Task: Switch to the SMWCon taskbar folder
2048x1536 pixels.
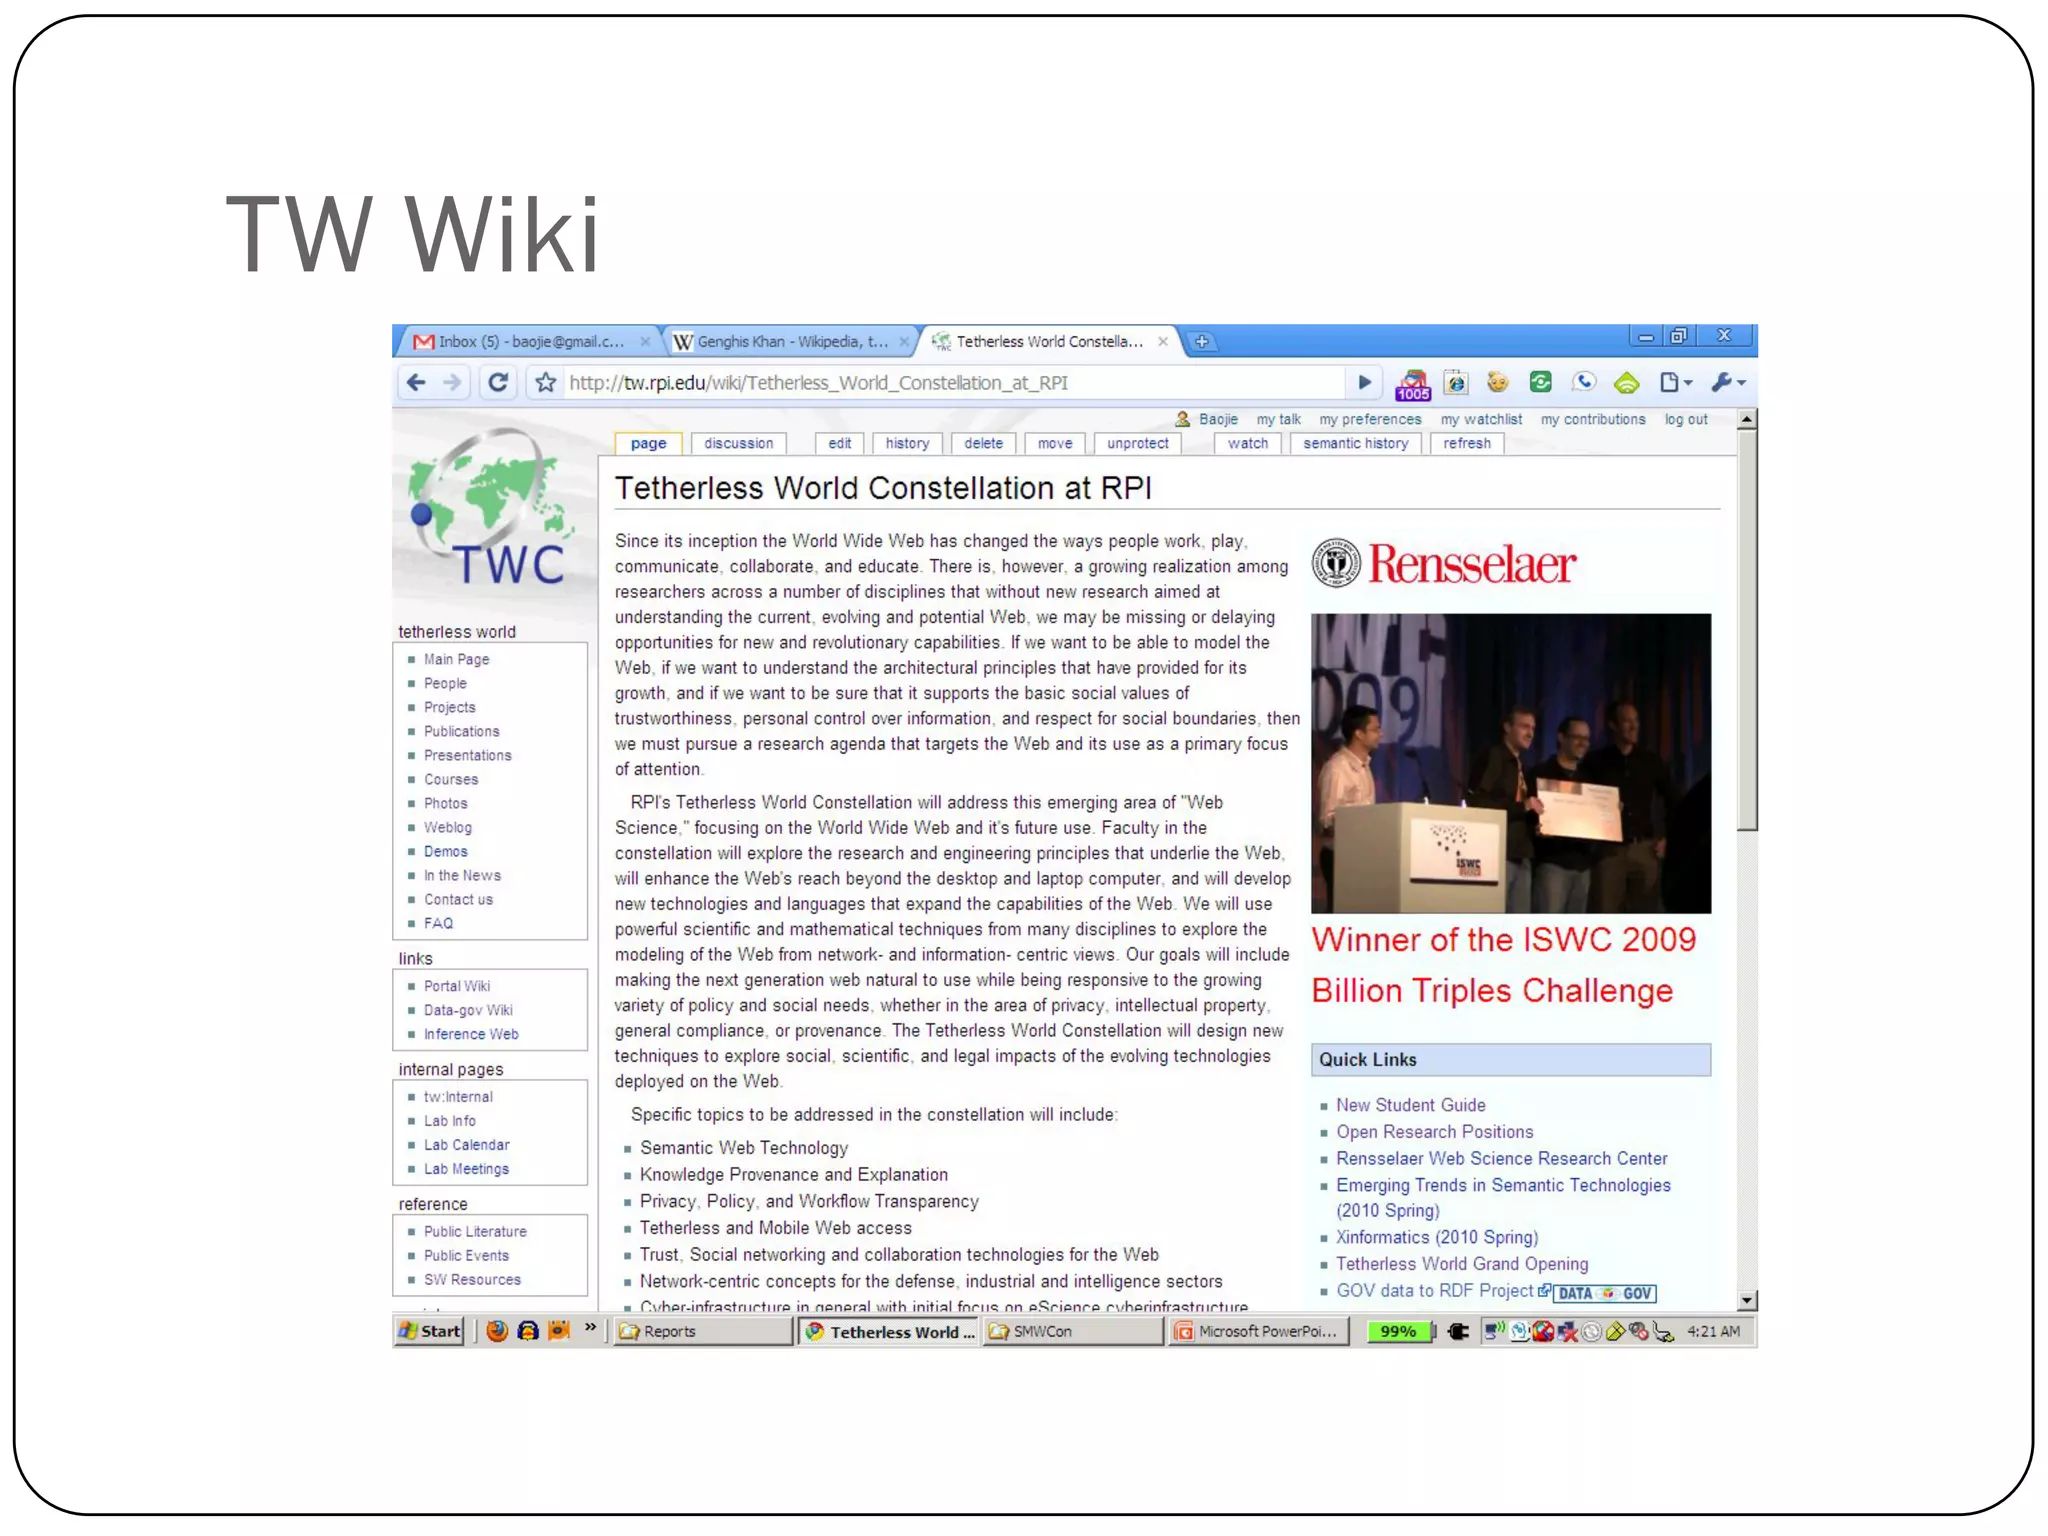Action: tap(1074, 1331)
